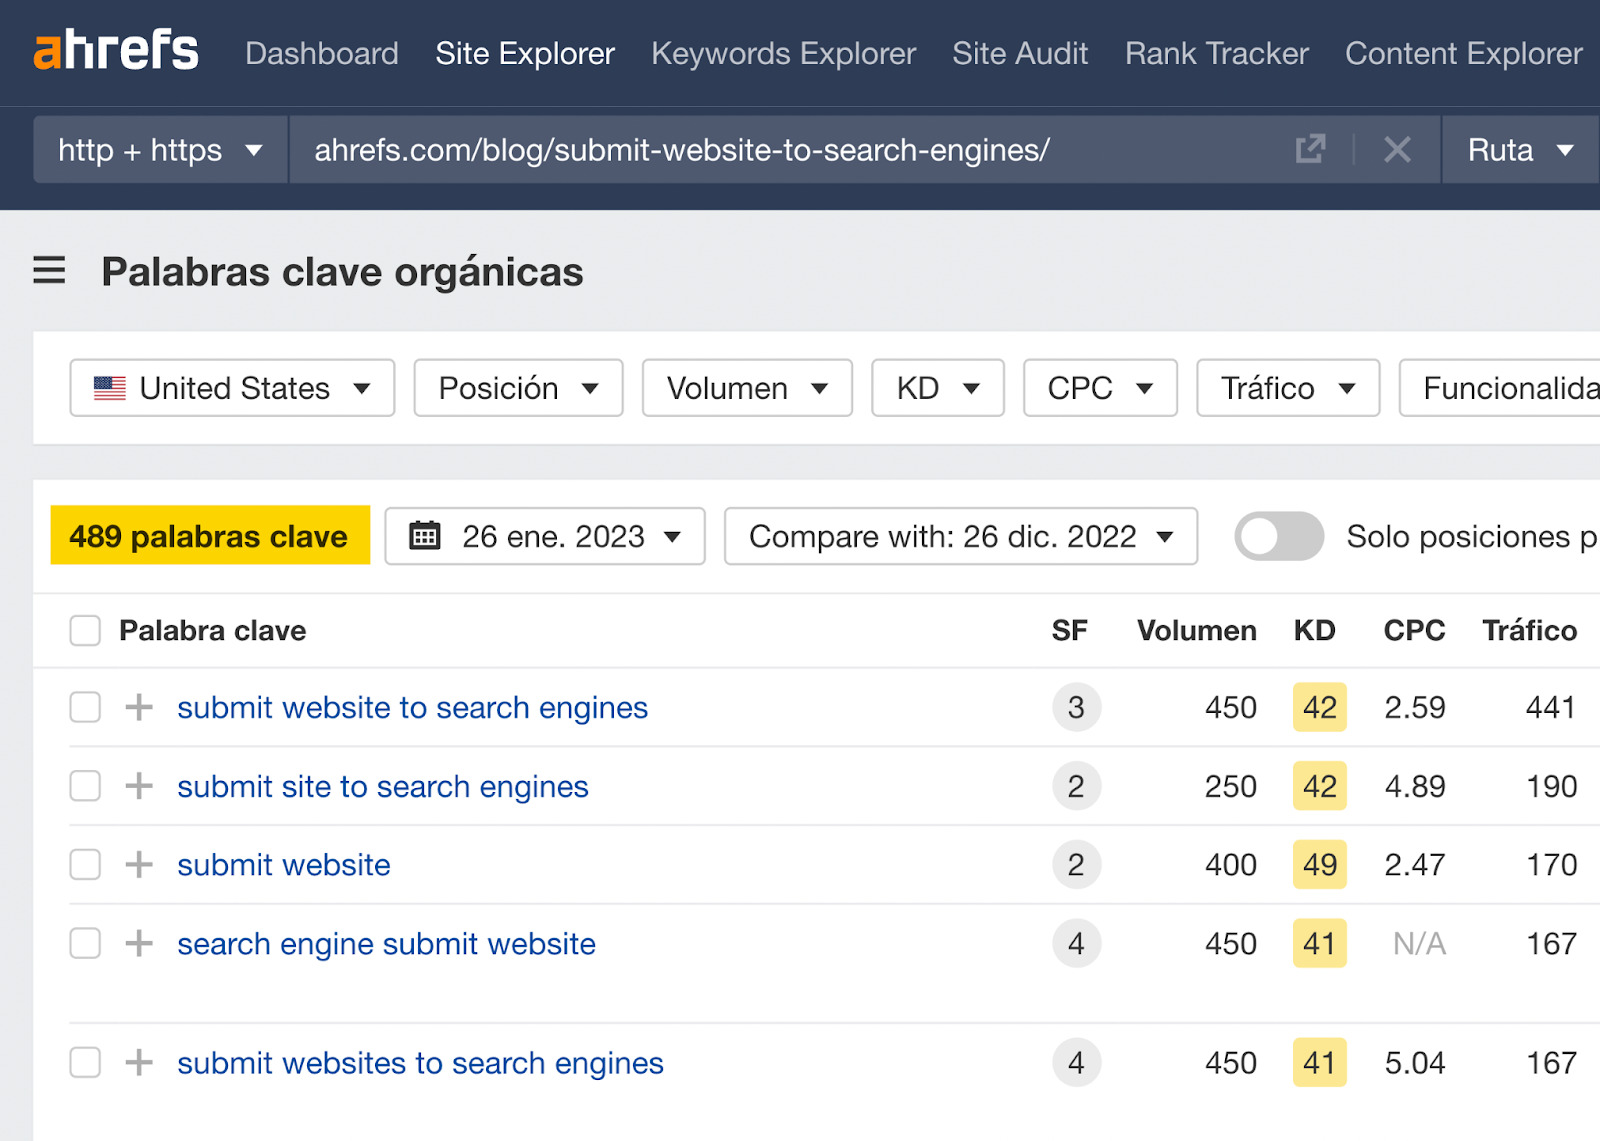Expand the 'Compare with: 26 dic. 2022' dropdown
The height and width of the screenshot is (1141, 1600).
960,536
